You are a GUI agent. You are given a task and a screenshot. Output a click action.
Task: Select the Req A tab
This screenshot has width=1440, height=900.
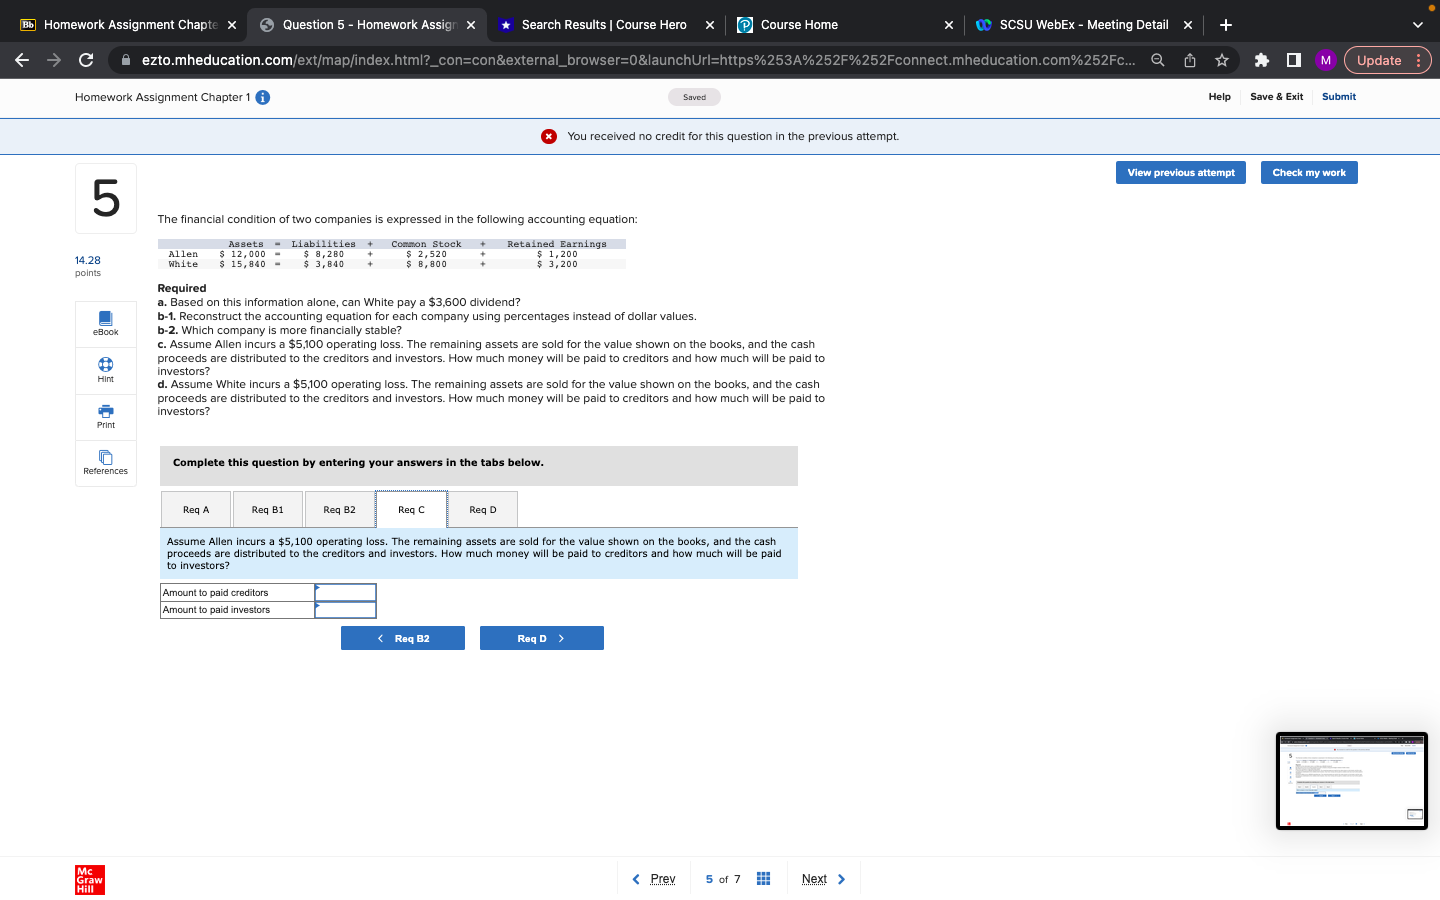pos(196,510)
